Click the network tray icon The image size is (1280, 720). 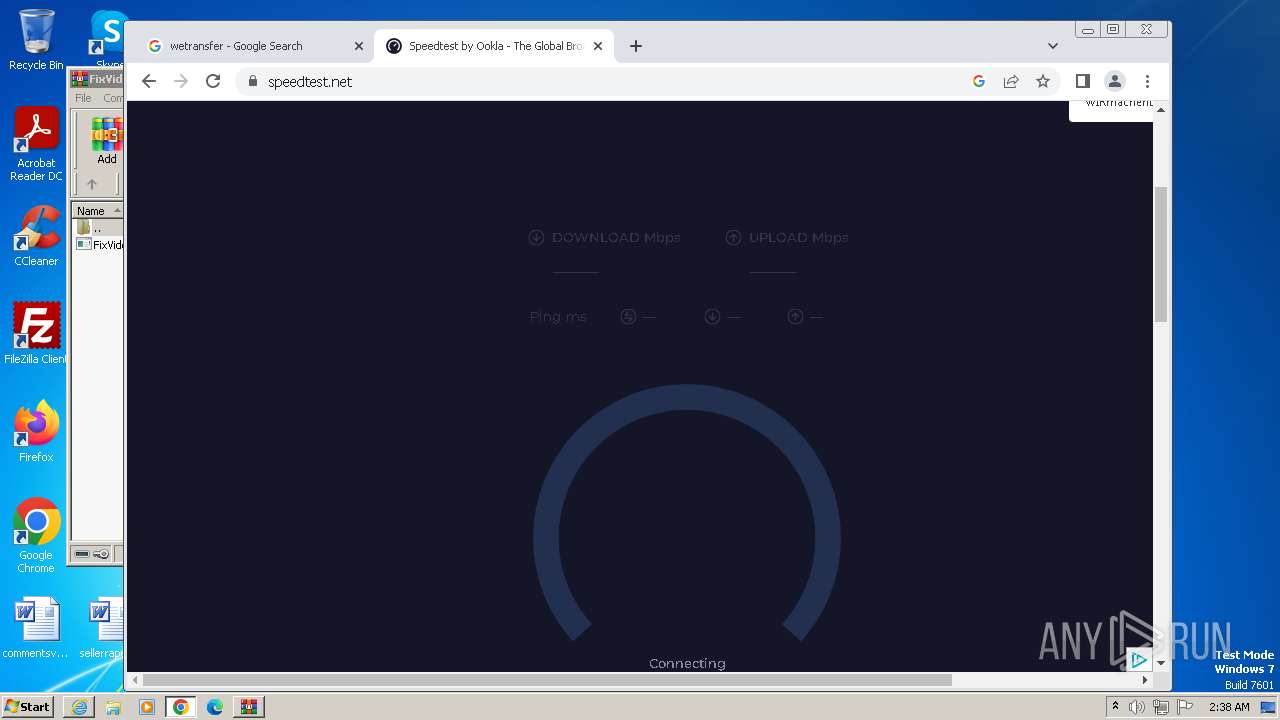coord(1161,707)
